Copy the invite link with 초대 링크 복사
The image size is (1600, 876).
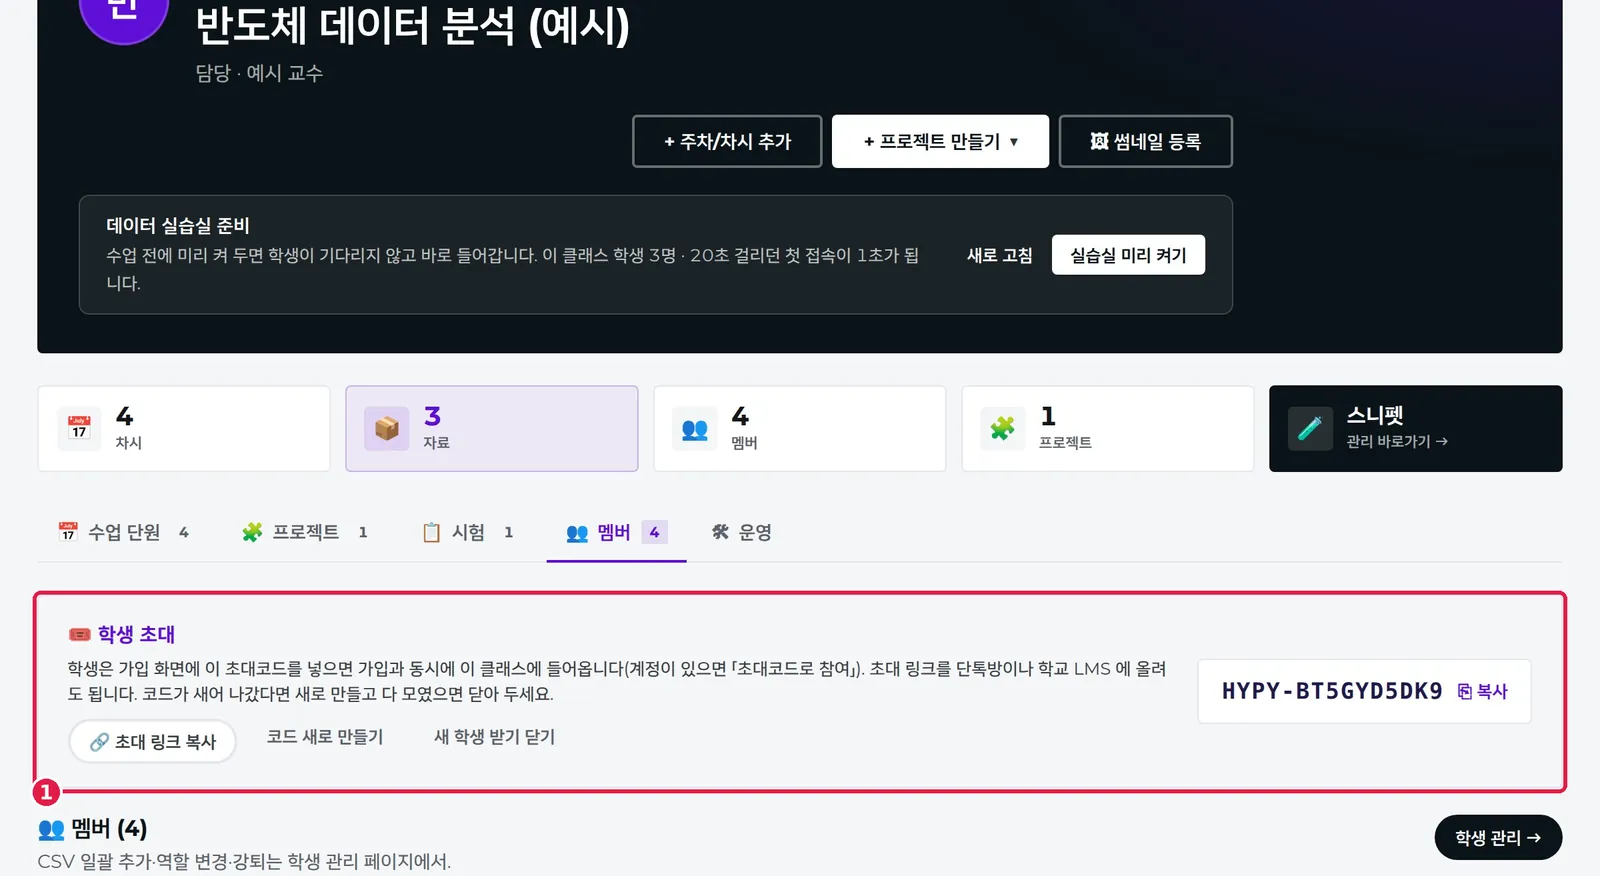tap(153, 741)
